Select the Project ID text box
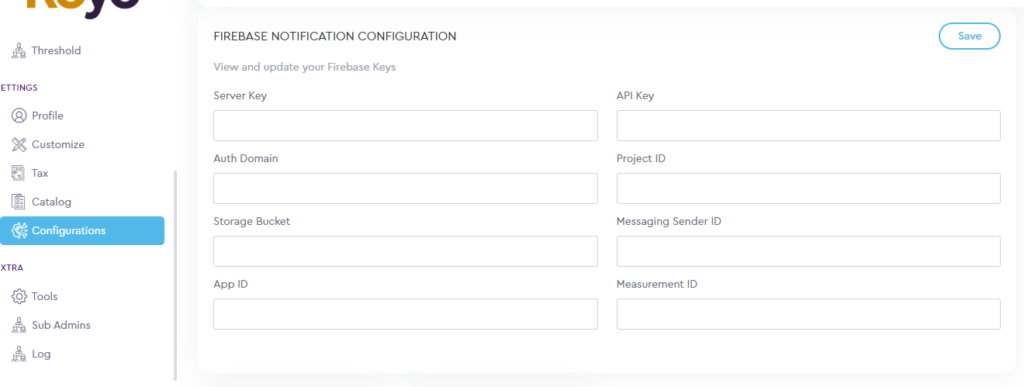Image resolution: width=1024 pixels, height=387 pixels. click(808, 188)
